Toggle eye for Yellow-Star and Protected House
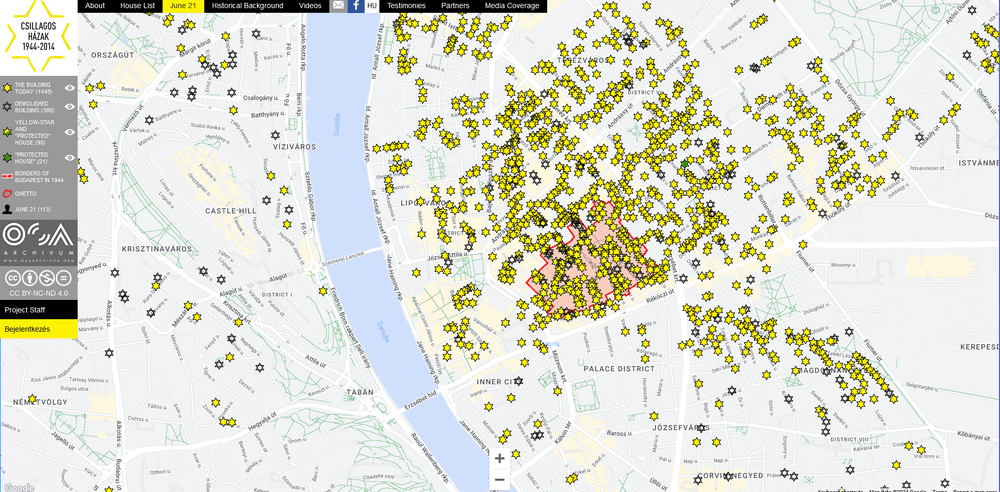 (70, 132)
